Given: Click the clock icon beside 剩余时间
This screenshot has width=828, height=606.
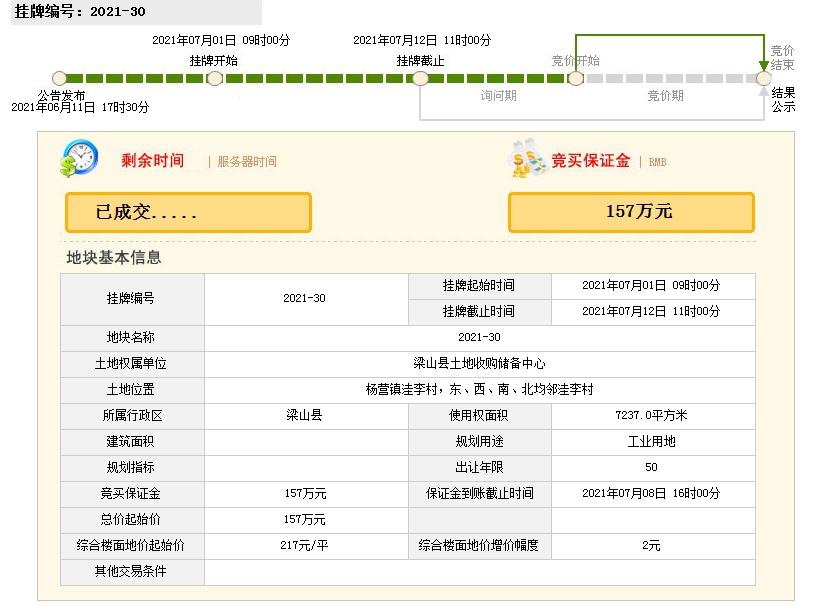Looking at the screenshot, I should (x=79, y=158).
